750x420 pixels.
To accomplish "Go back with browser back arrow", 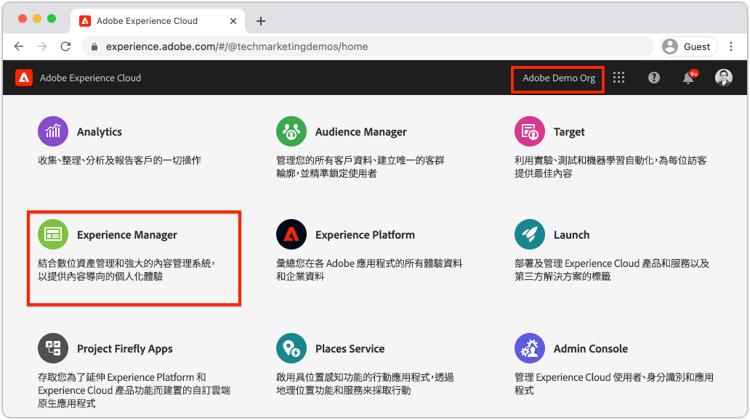I will (19, 46).
